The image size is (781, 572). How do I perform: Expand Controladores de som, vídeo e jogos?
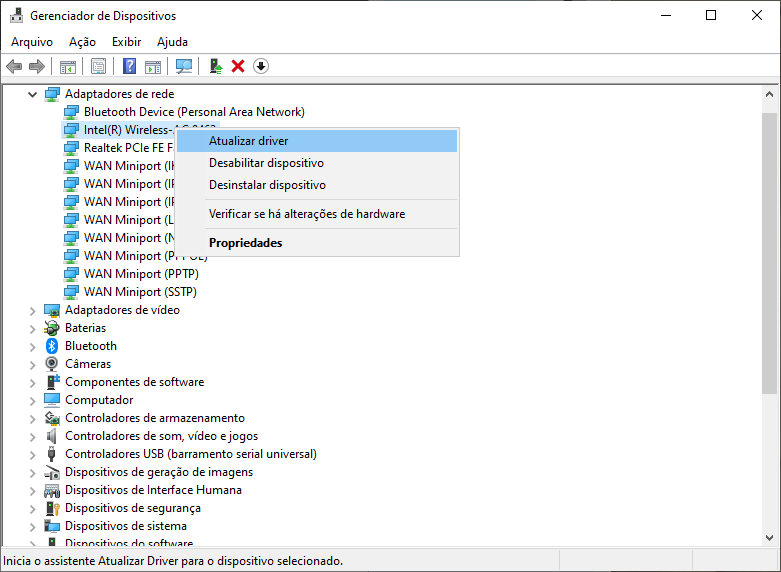coord(32,437)
